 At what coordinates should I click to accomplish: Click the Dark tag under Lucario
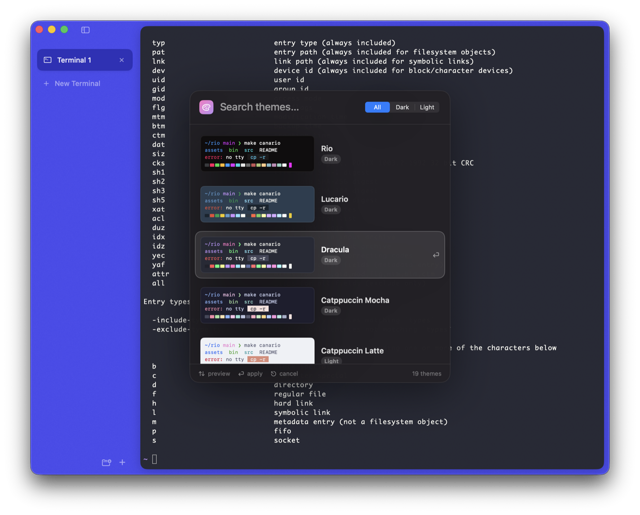331,210
